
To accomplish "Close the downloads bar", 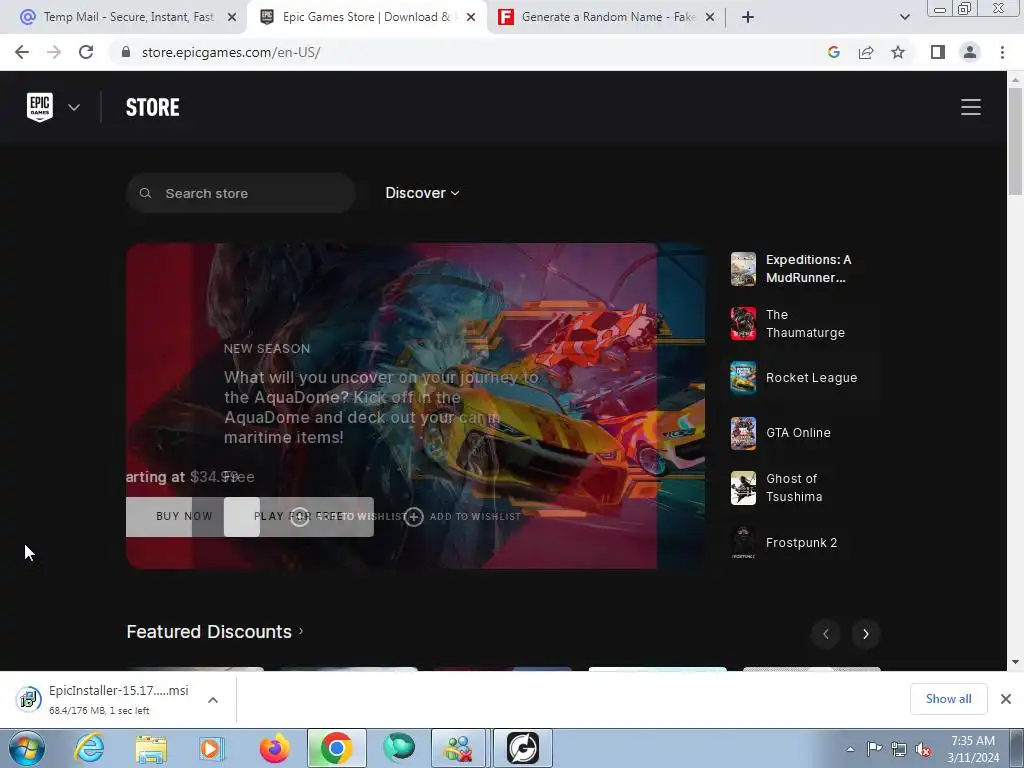I will click(1006, 699).
